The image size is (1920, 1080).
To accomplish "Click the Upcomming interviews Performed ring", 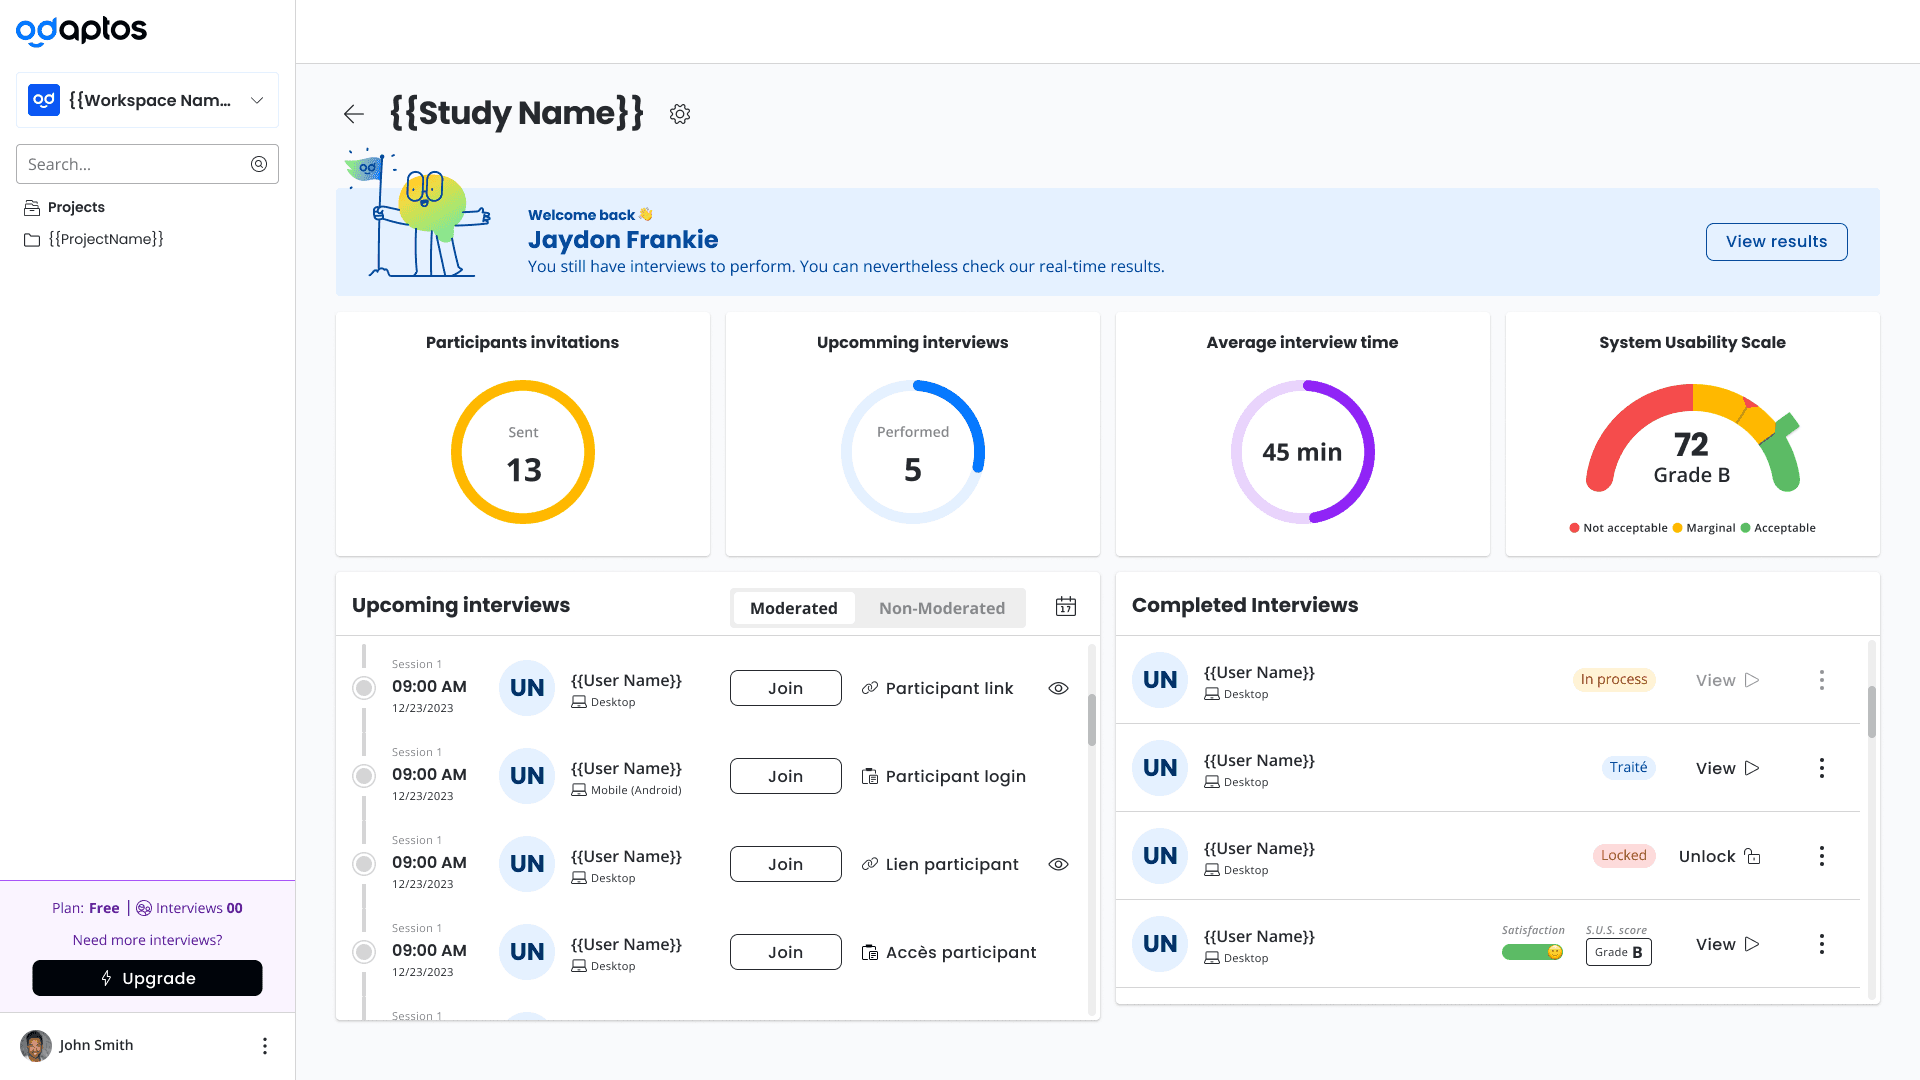I will (x=913, y=452).
